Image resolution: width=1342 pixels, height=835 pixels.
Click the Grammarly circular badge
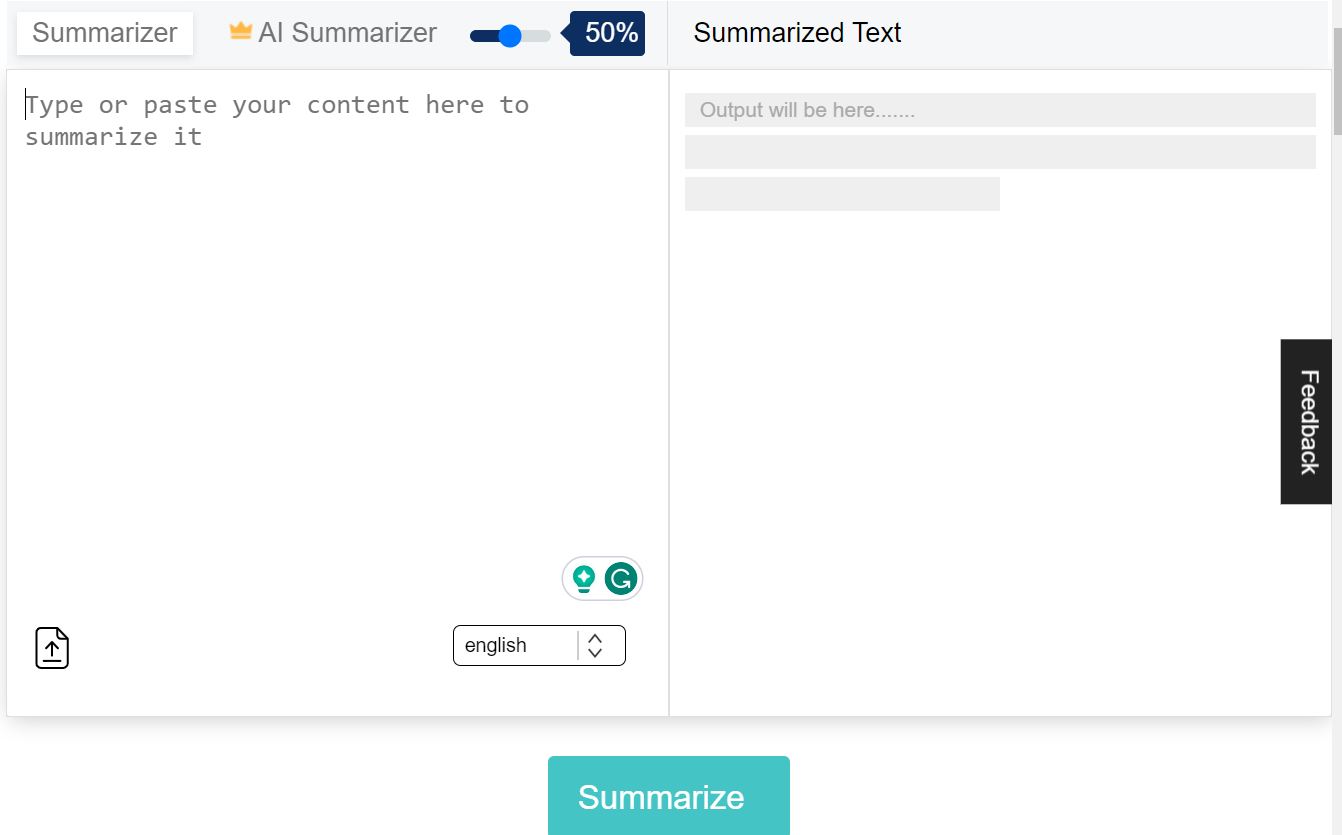(620, 578)
